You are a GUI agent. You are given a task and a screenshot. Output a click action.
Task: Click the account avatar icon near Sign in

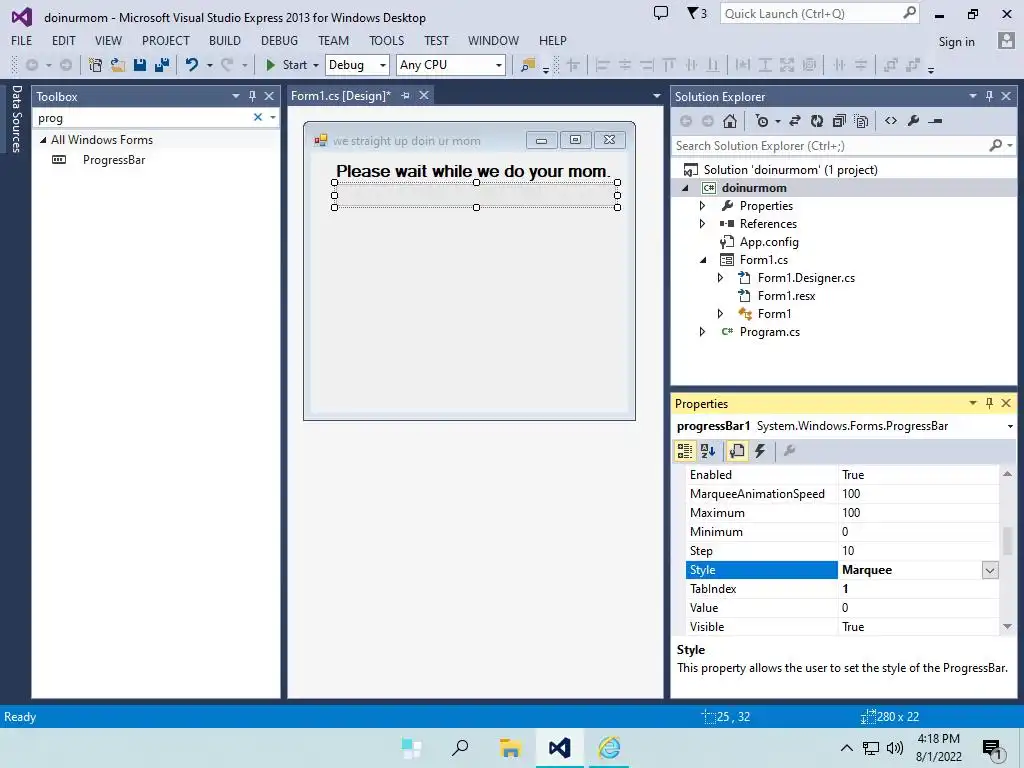click(1006, 40)
